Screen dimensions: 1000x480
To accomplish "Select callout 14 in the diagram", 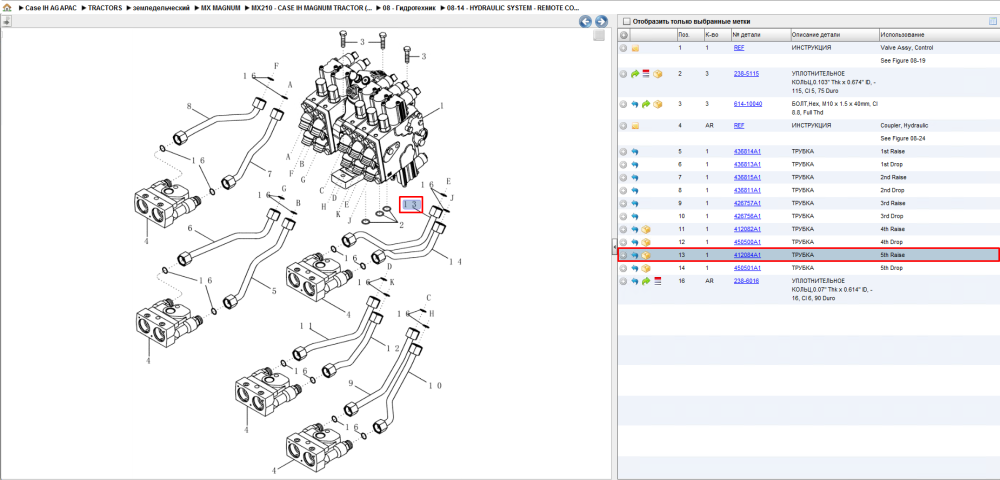I will (x=455, y=261).
